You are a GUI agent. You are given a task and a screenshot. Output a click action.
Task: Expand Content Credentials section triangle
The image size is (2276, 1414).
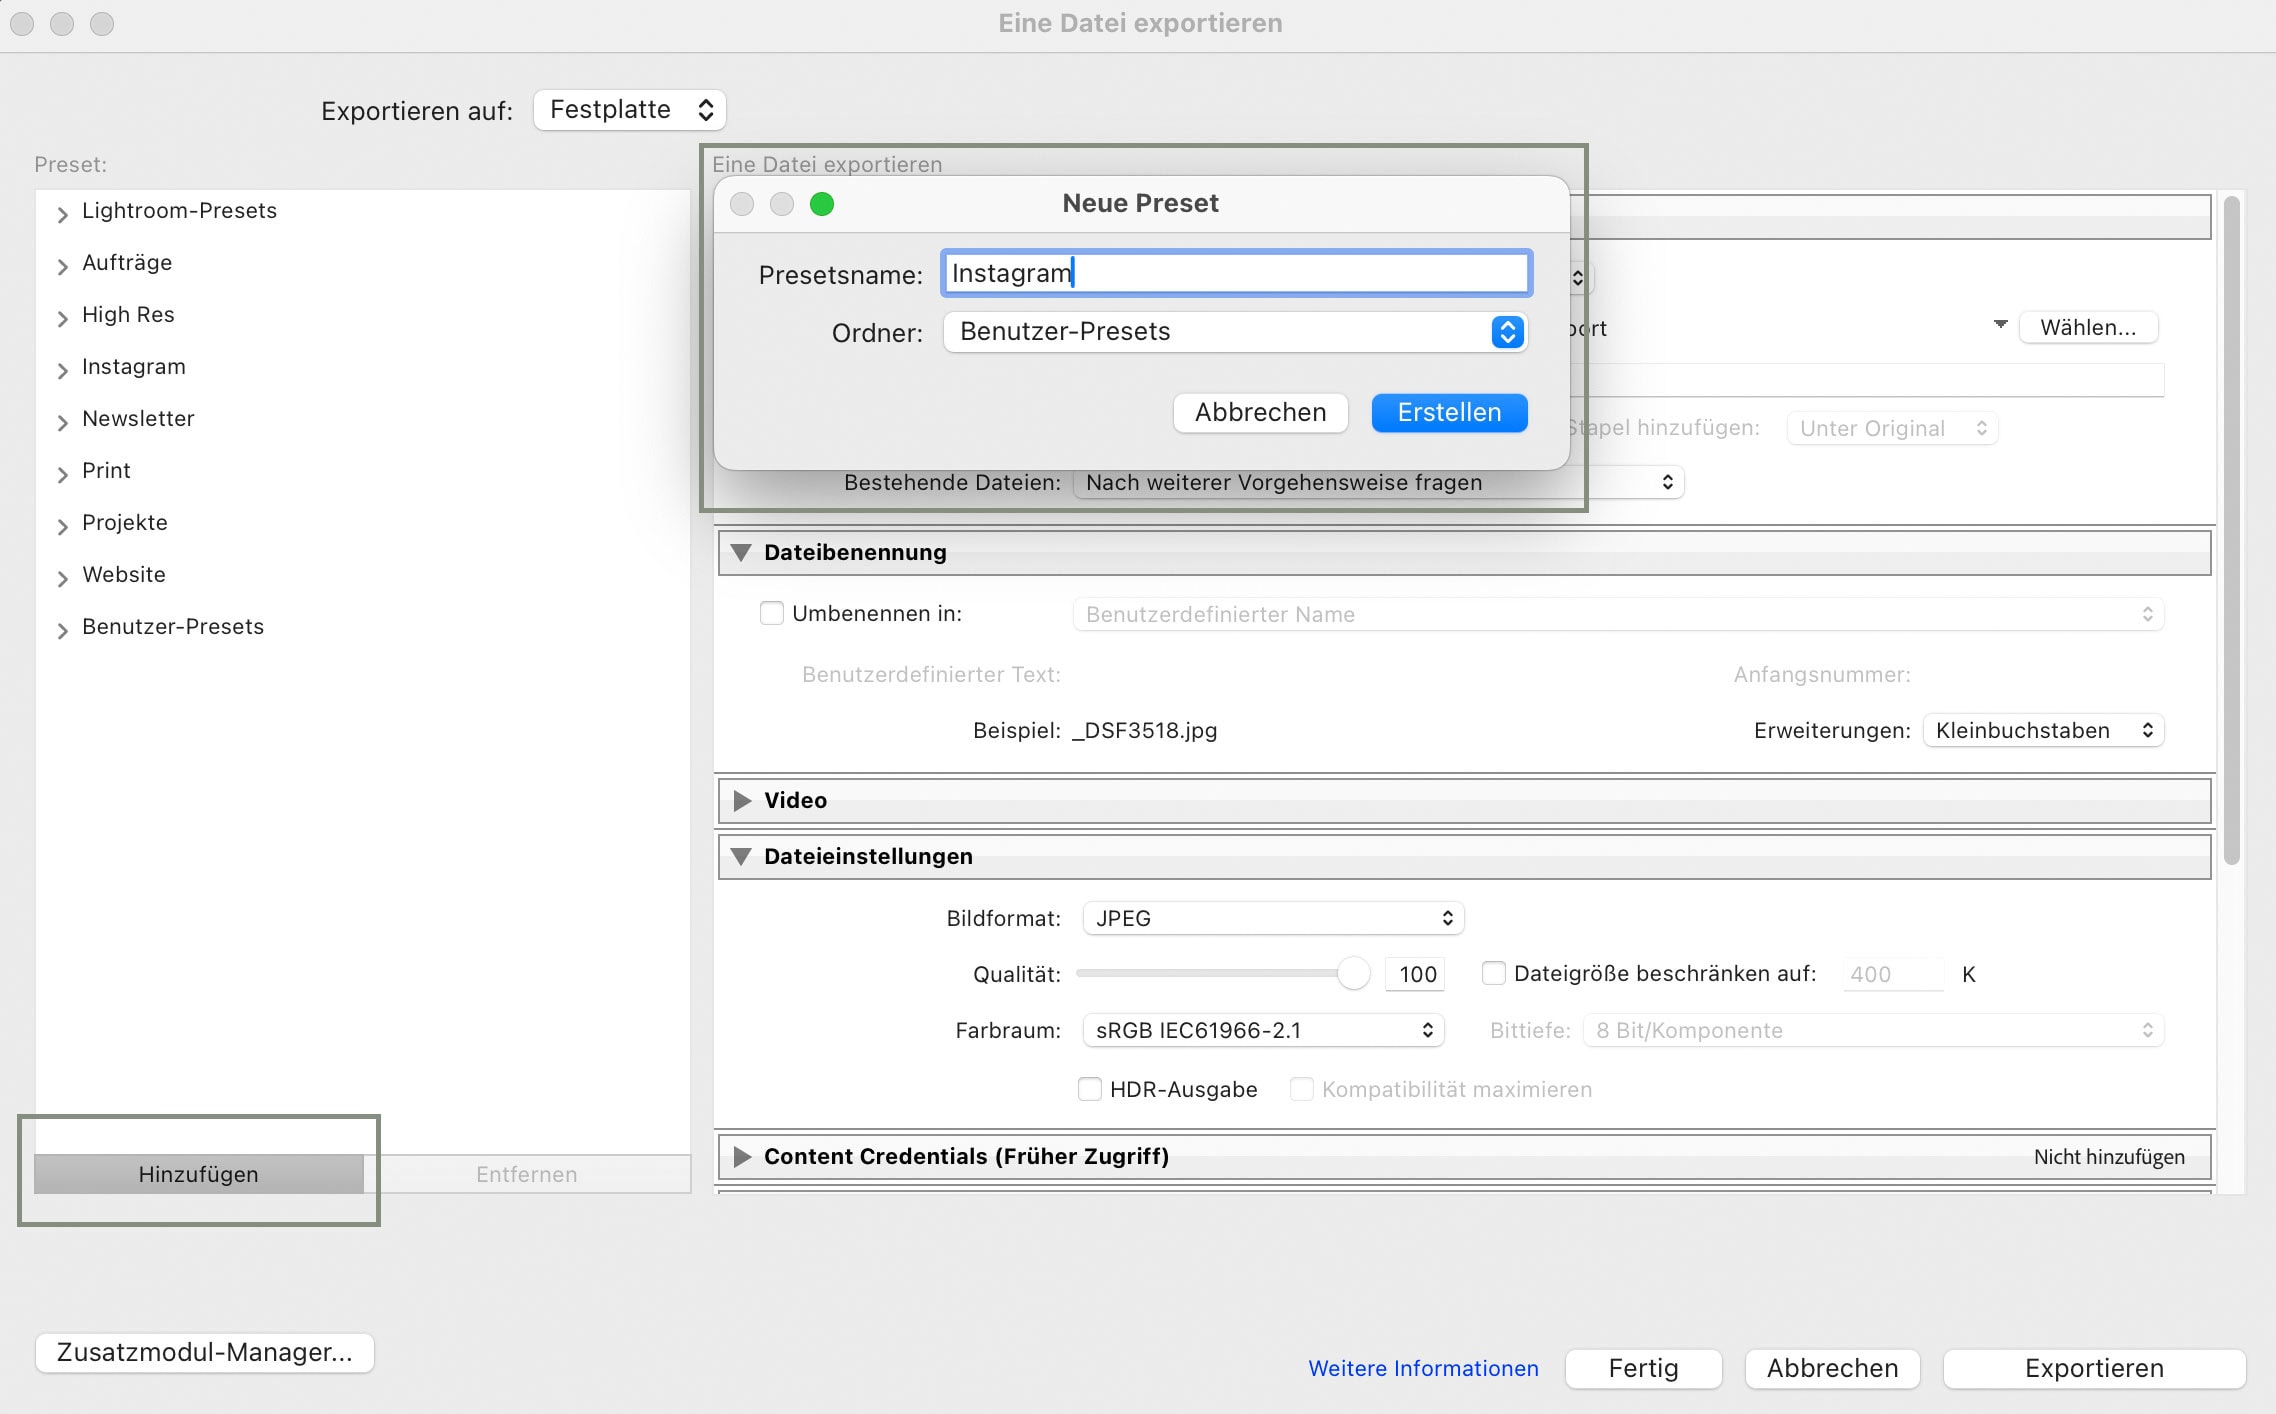click(x=741, y=1156)
